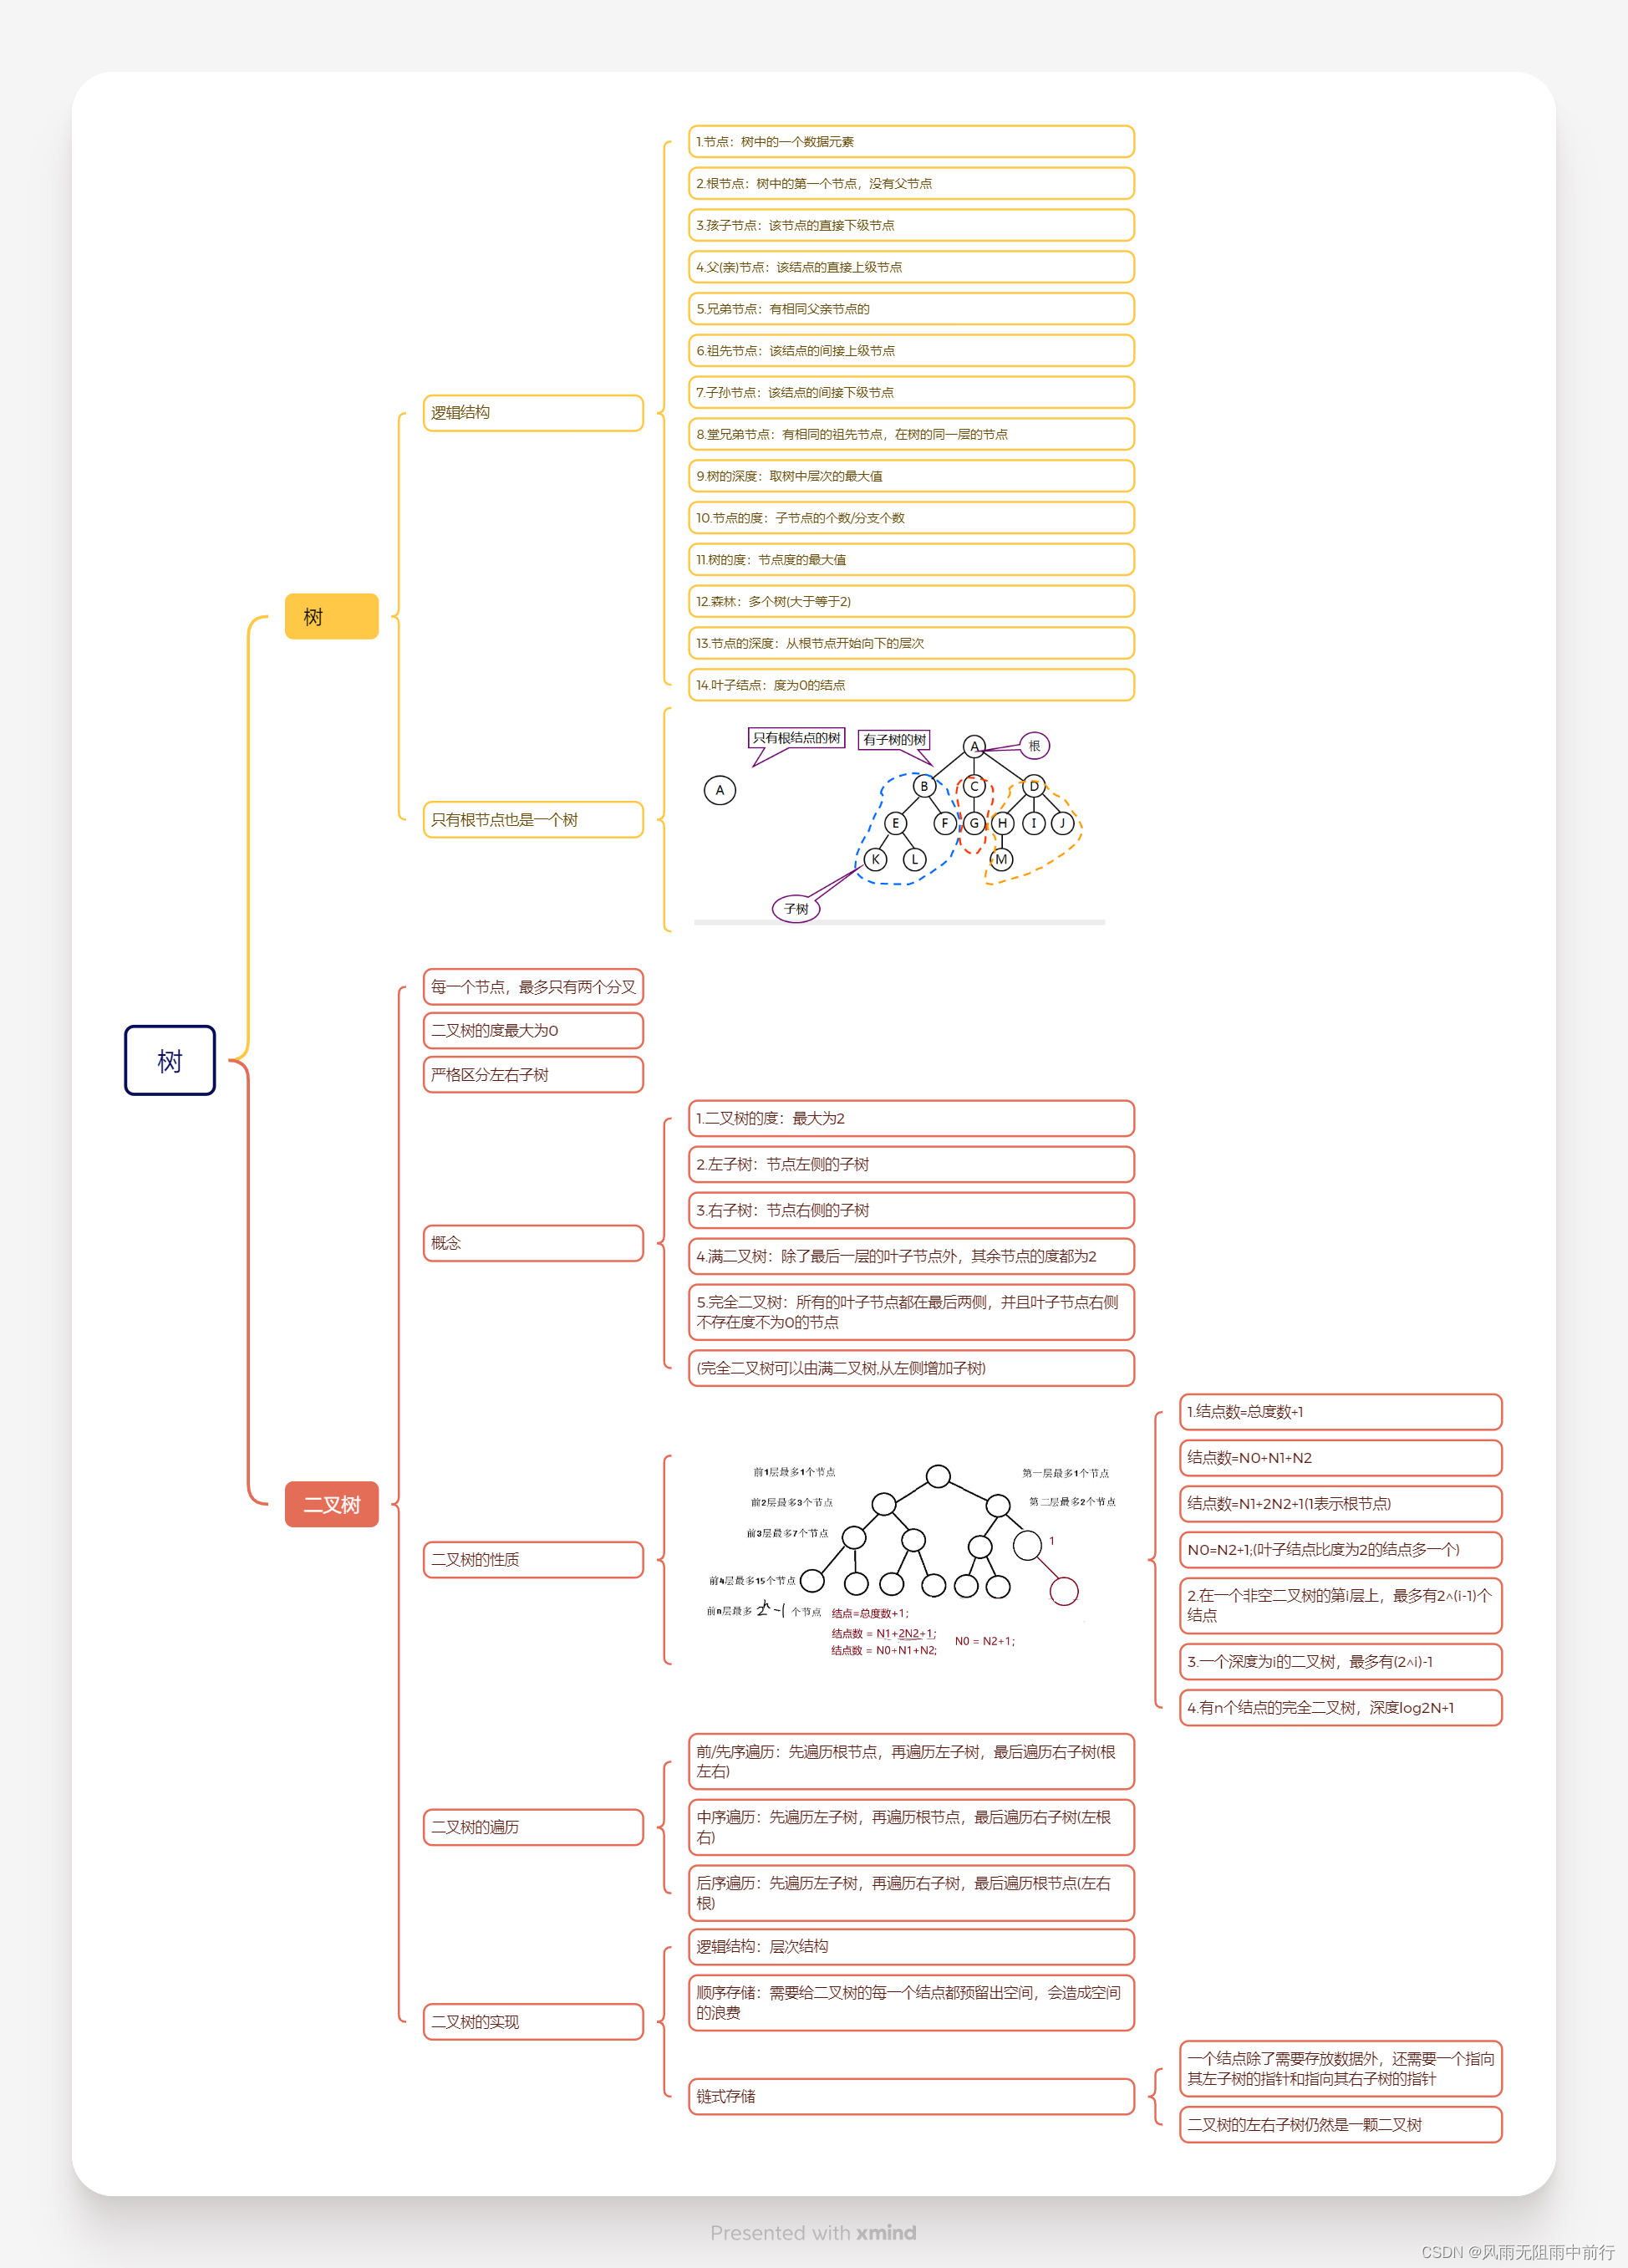
Task: Click the root node 树 in navy box
Action: [x=169, y=1060]
